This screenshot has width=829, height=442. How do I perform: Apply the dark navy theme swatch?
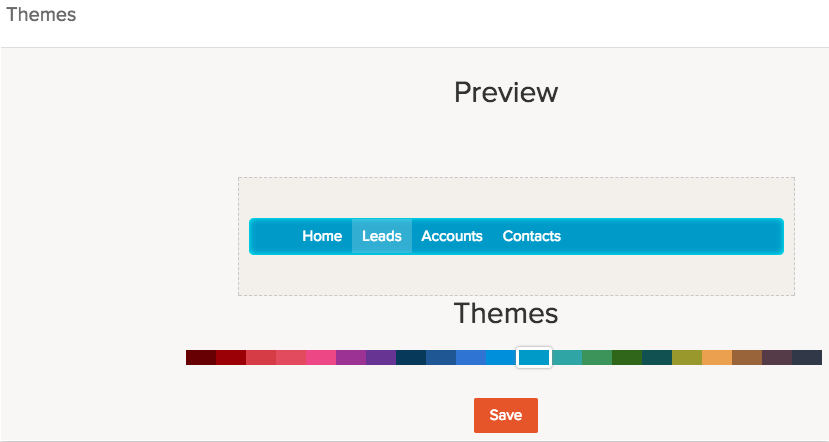[411, 357]
